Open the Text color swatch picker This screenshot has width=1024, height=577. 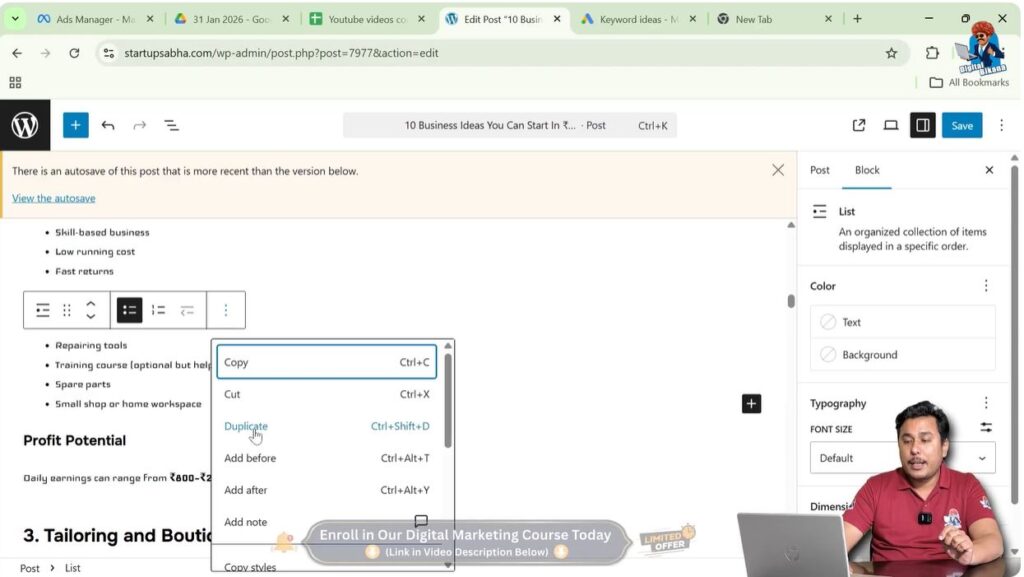click(x=903, y=322)
